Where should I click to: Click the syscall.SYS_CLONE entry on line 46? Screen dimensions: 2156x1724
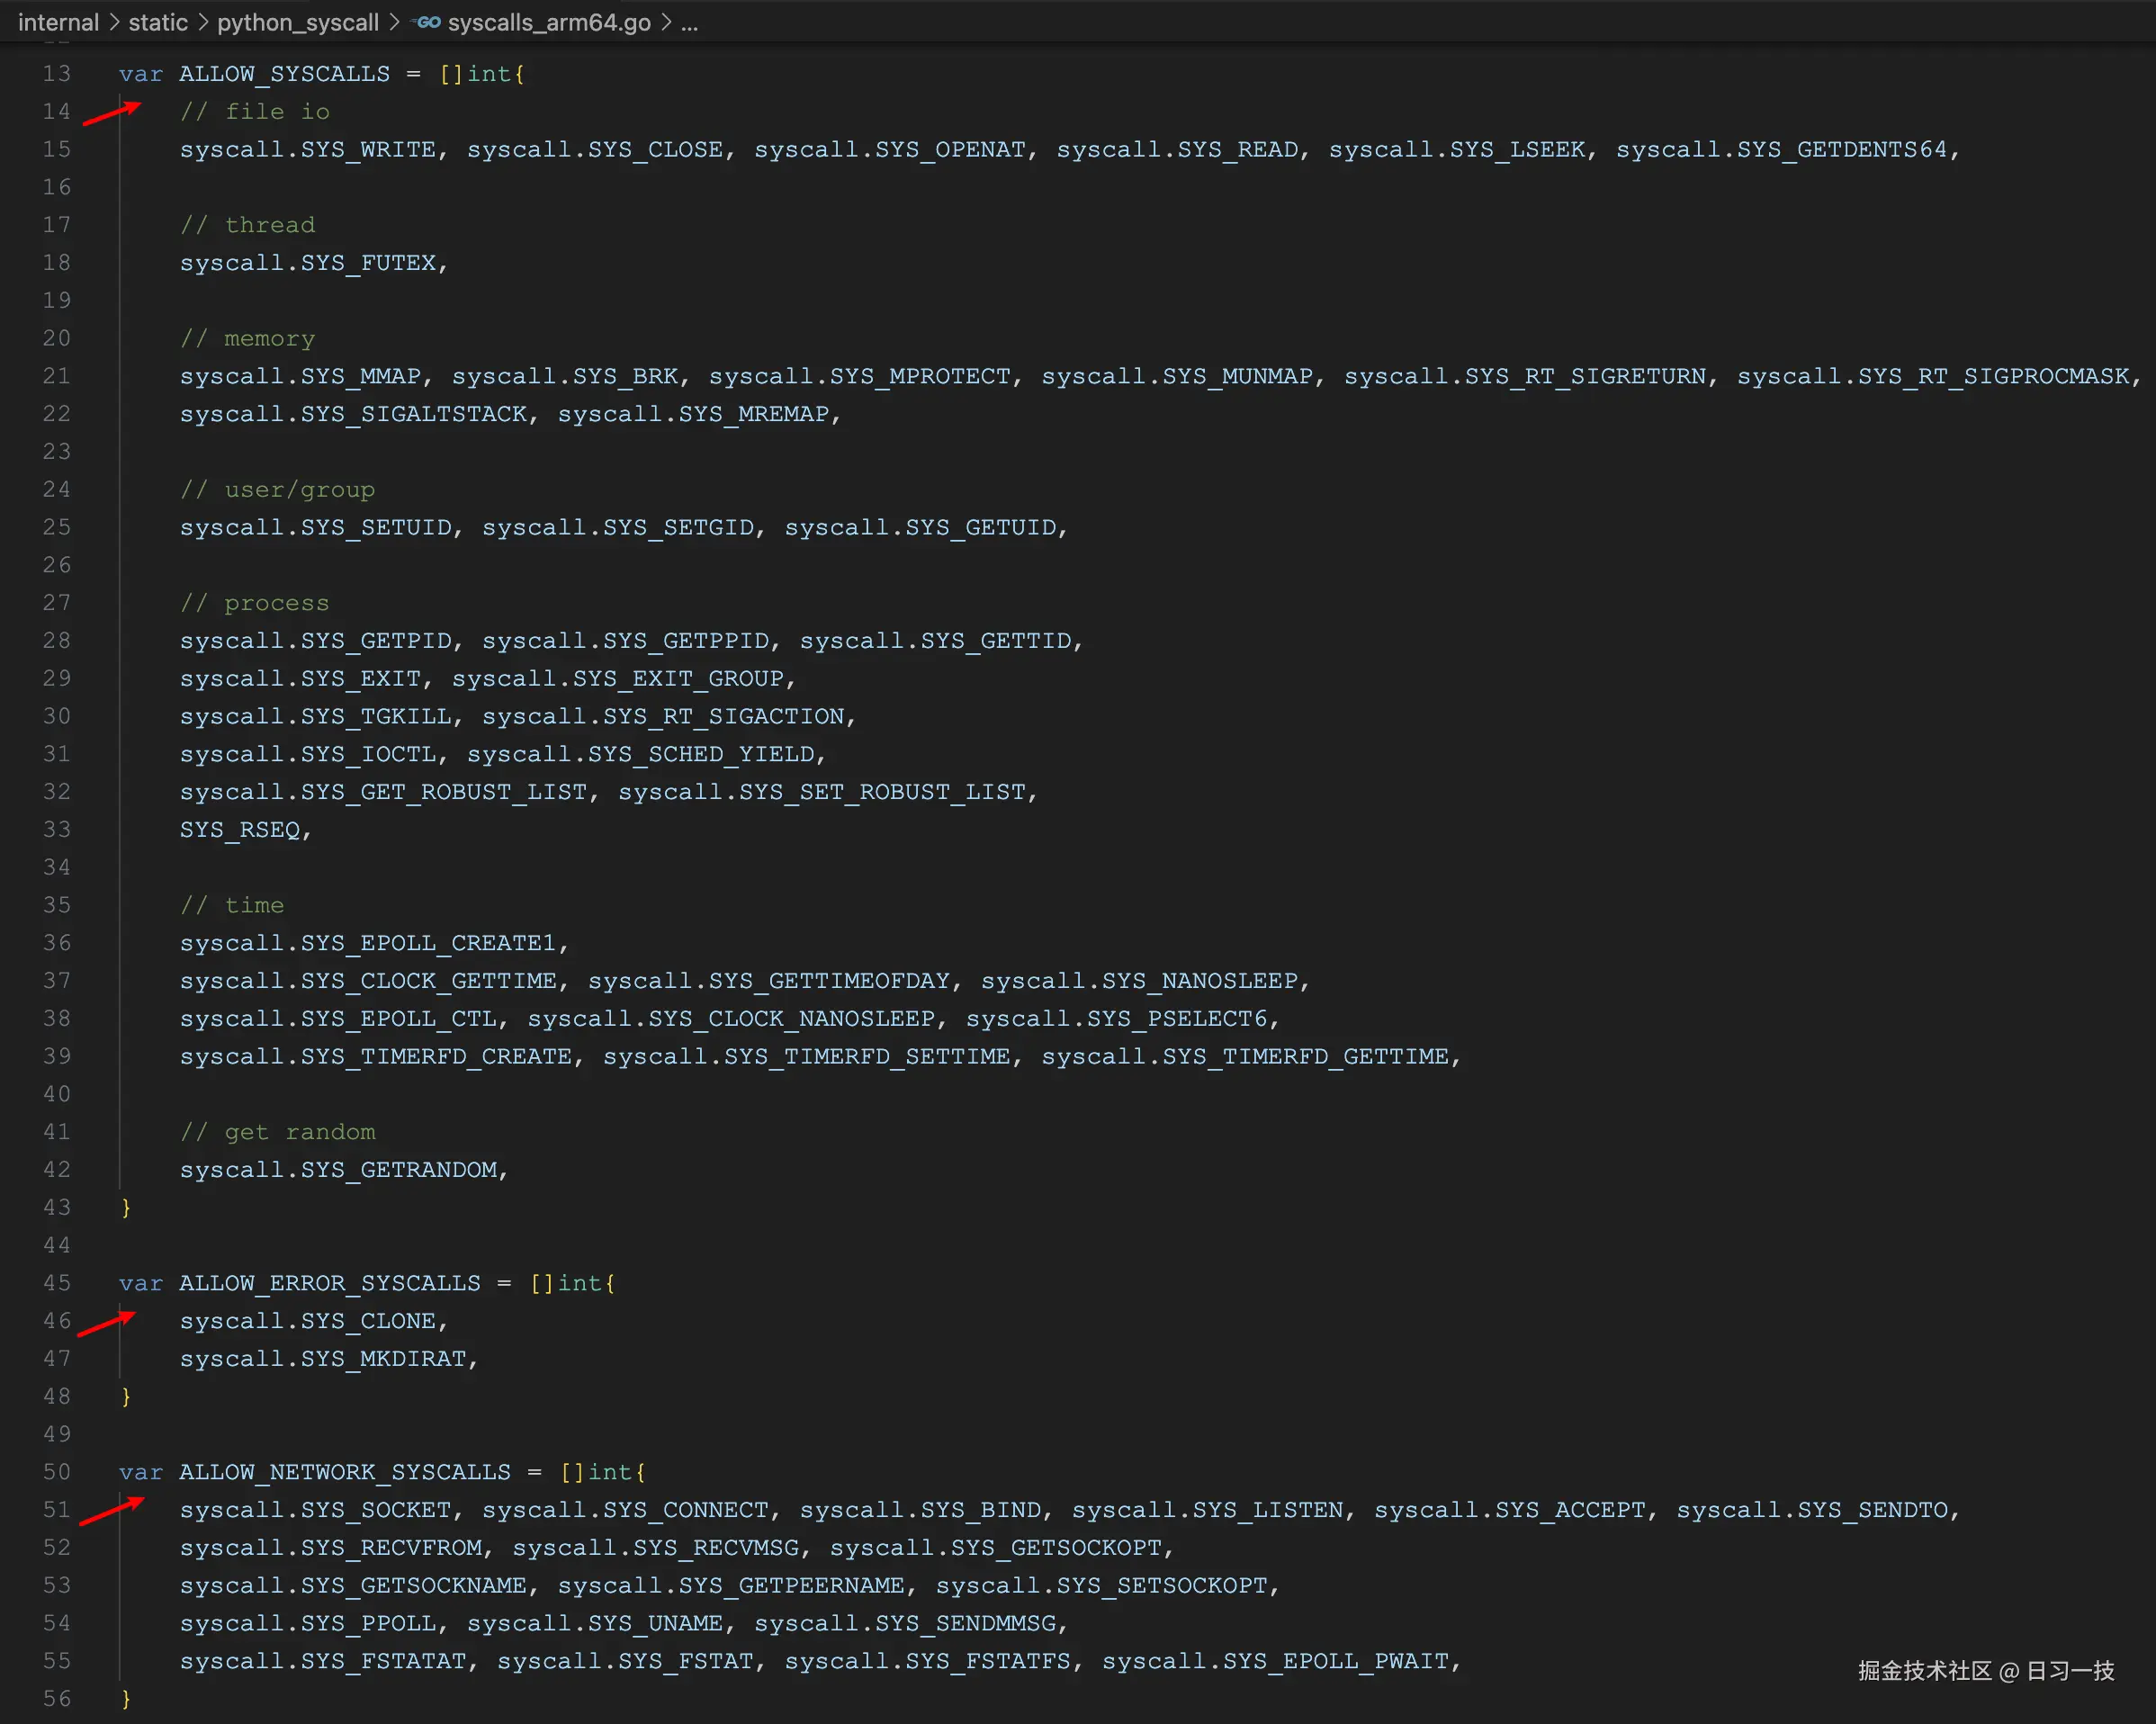click(x=310, y=1320)
